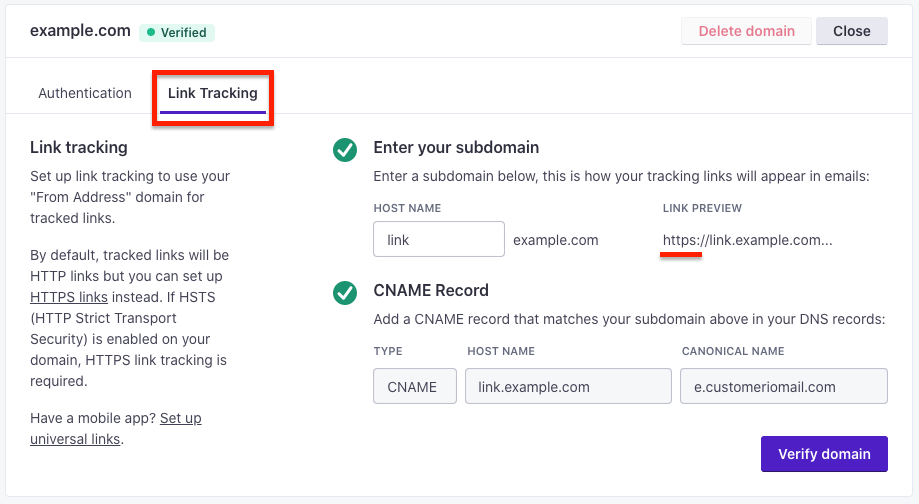Image resolution: width=919 pixels, height=504 pixels.
Task: Click the e.customeriomail.com canonical name field
Action: coord(784,386)
